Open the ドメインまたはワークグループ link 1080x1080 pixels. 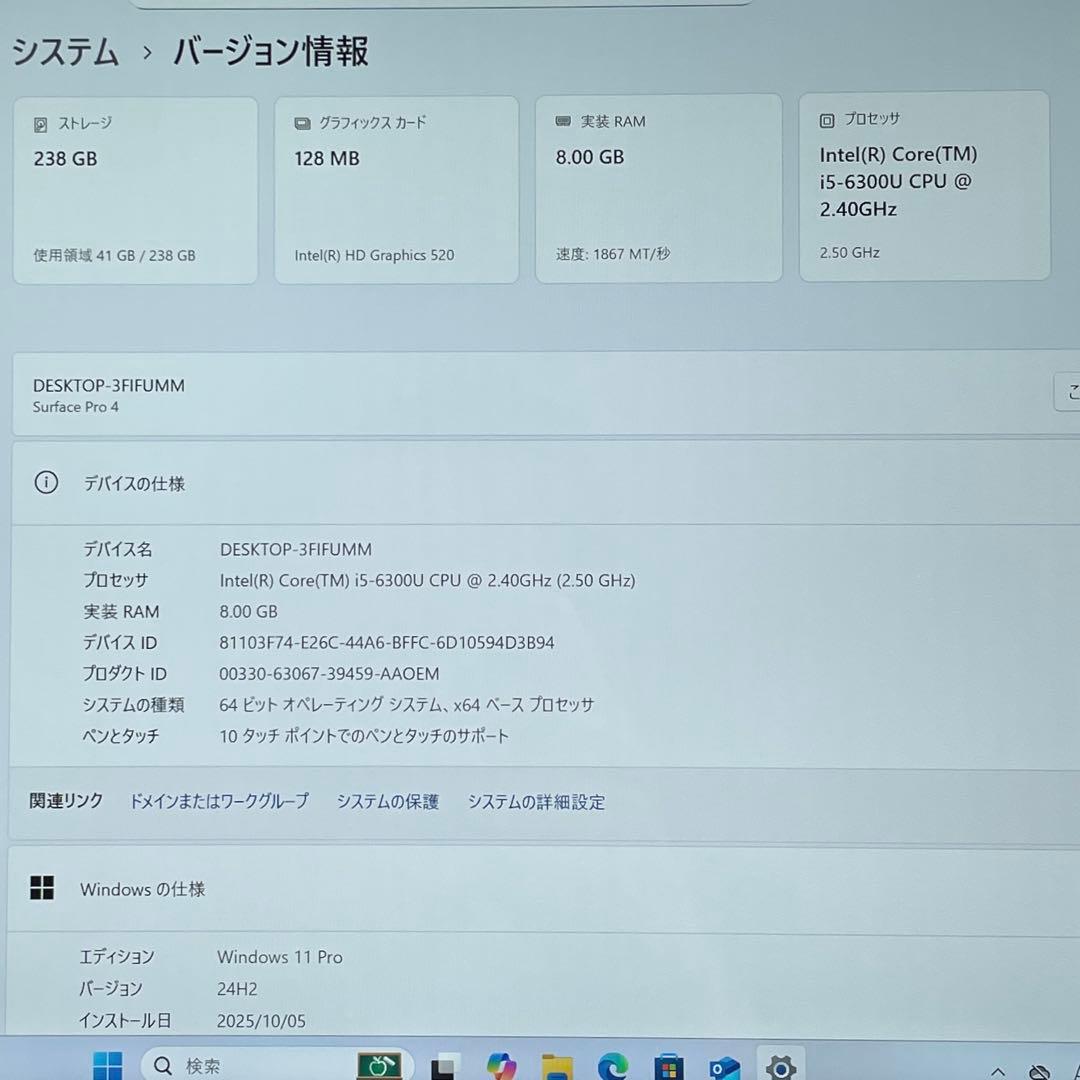click(218, 801)
